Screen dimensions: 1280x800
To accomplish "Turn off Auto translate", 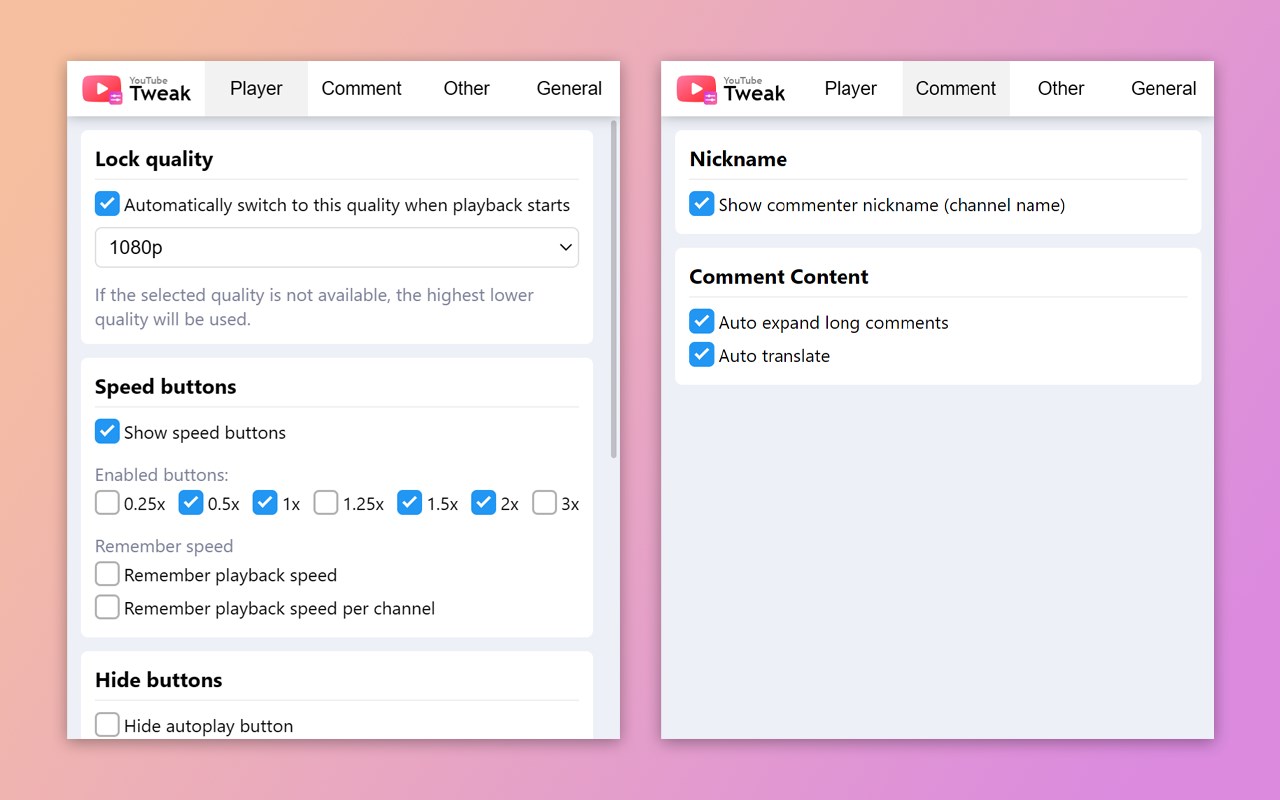I will [702, 355].
